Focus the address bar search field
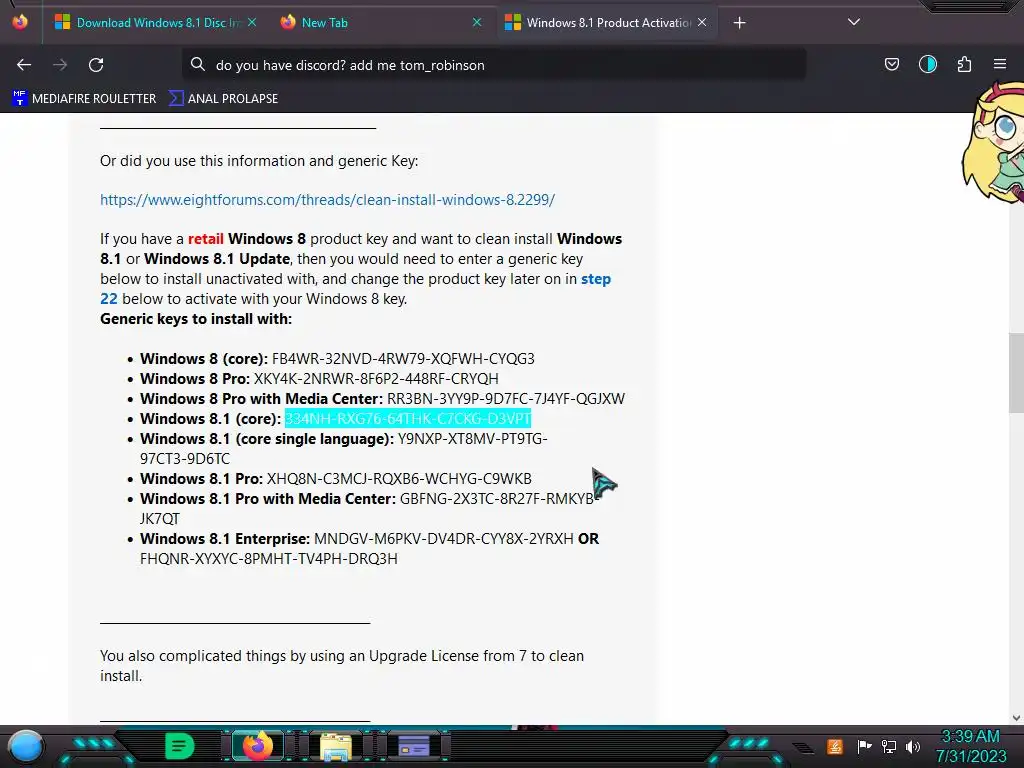 pos(494,65)
